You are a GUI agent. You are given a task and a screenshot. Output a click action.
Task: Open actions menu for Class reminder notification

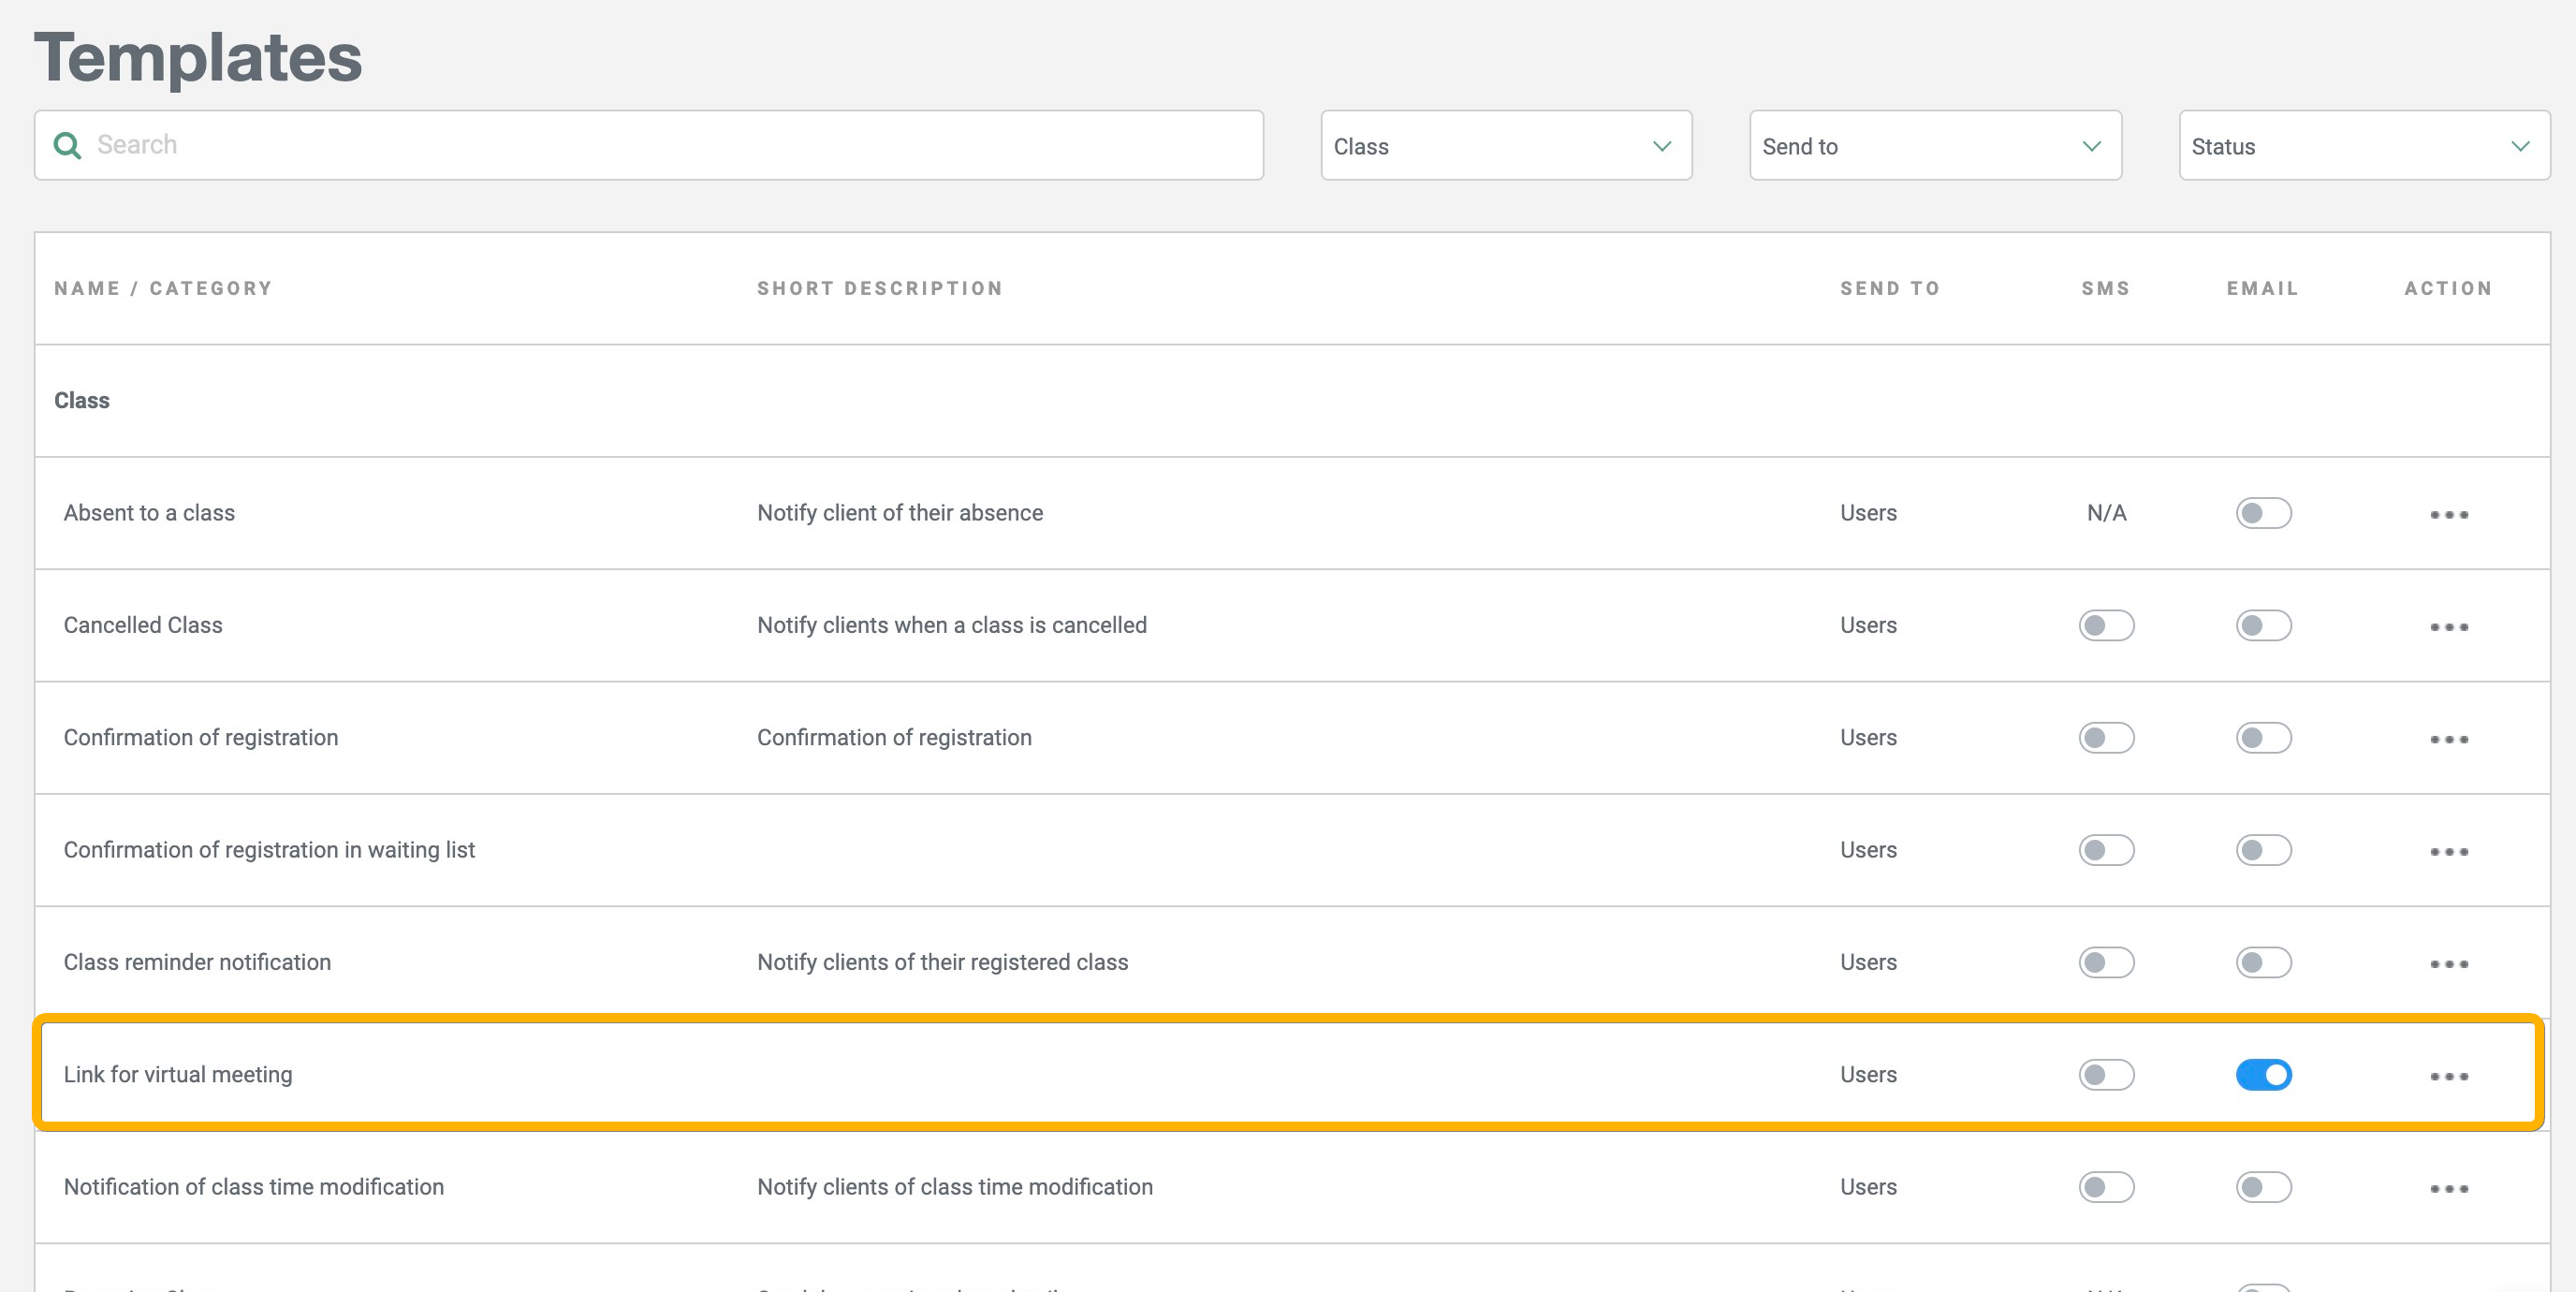(x=2448, y=964)
